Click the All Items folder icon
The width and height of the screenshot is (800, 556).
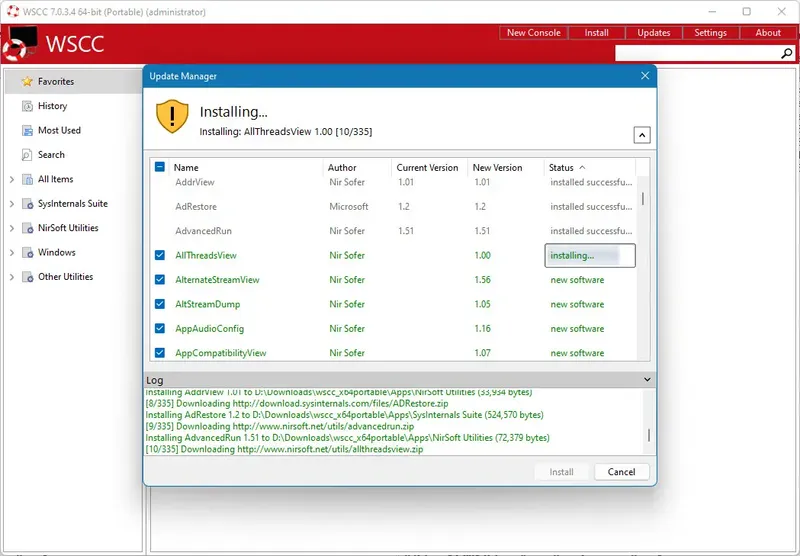28,179
